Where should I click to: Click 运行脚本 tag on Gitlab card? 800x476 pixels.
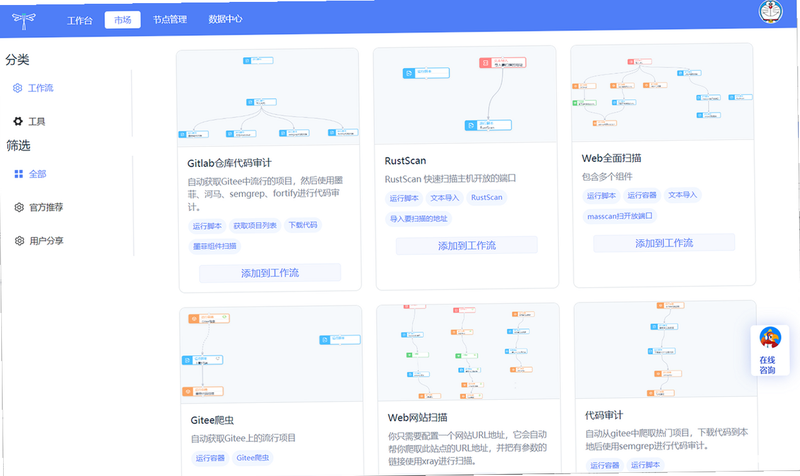(207, 226)
